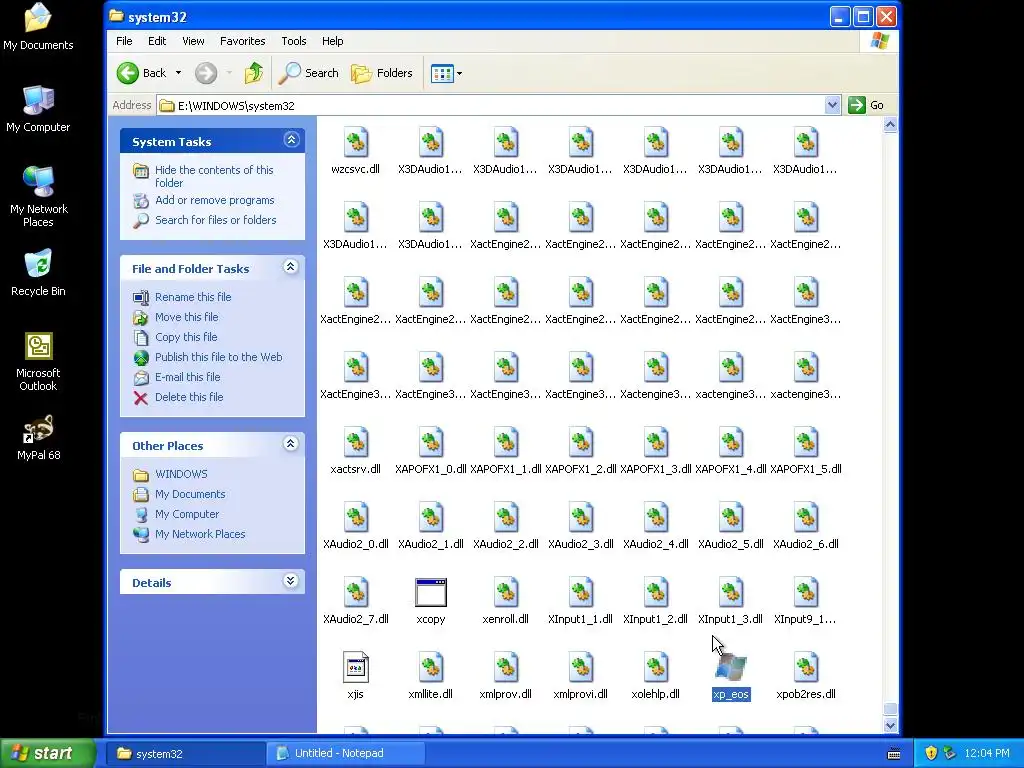Expand the Address bar dropdown
Screen dimensions: 1024x768
[832, 105]
